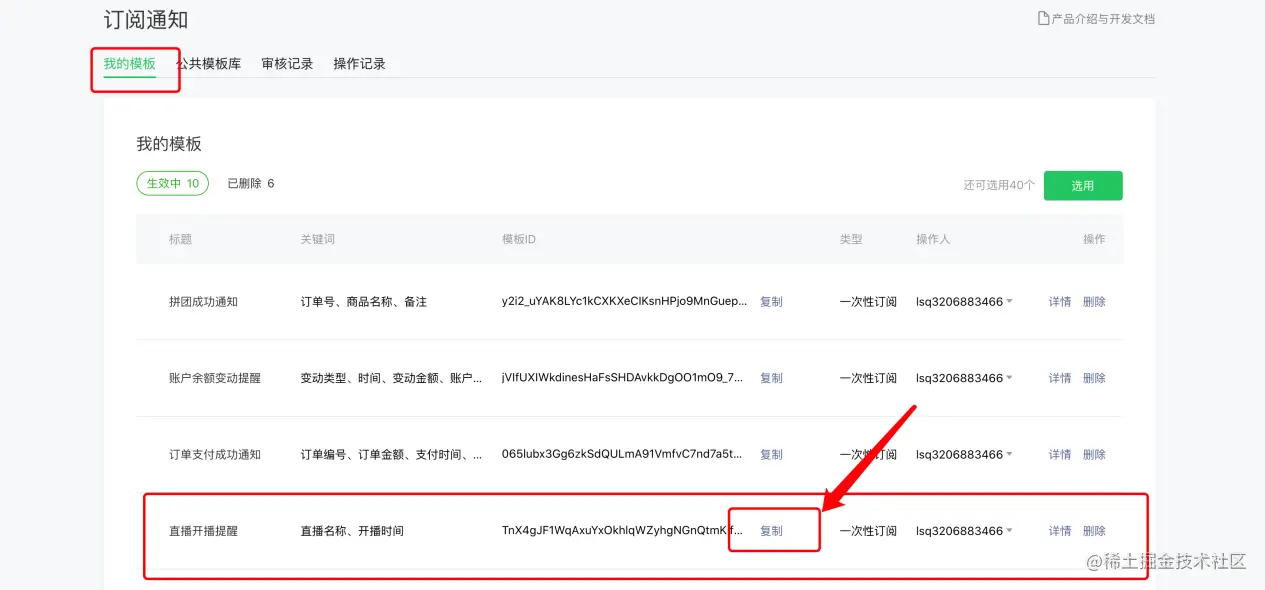The width and height of the screenshot is (1265, 590).
Task: Open 详情 for 订单支付成功通知
Action: 1060,454
